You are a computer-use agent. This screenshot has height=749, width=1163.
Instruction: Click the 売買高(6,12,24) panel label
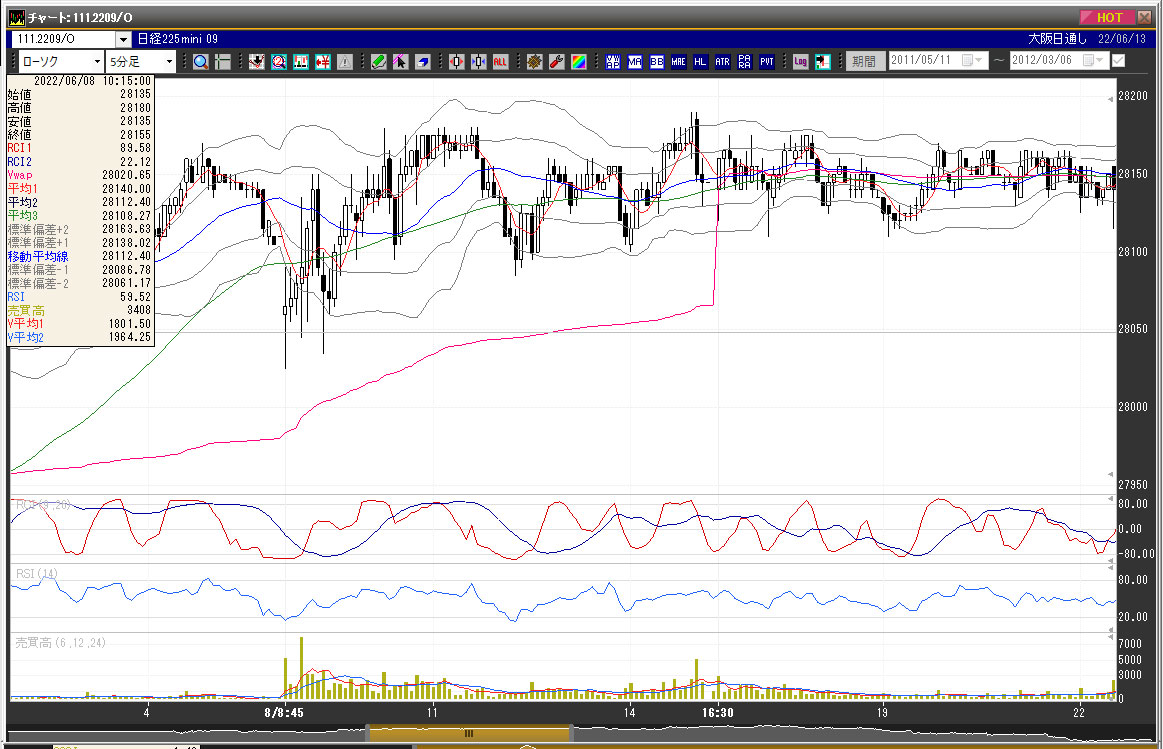[60, 642]
